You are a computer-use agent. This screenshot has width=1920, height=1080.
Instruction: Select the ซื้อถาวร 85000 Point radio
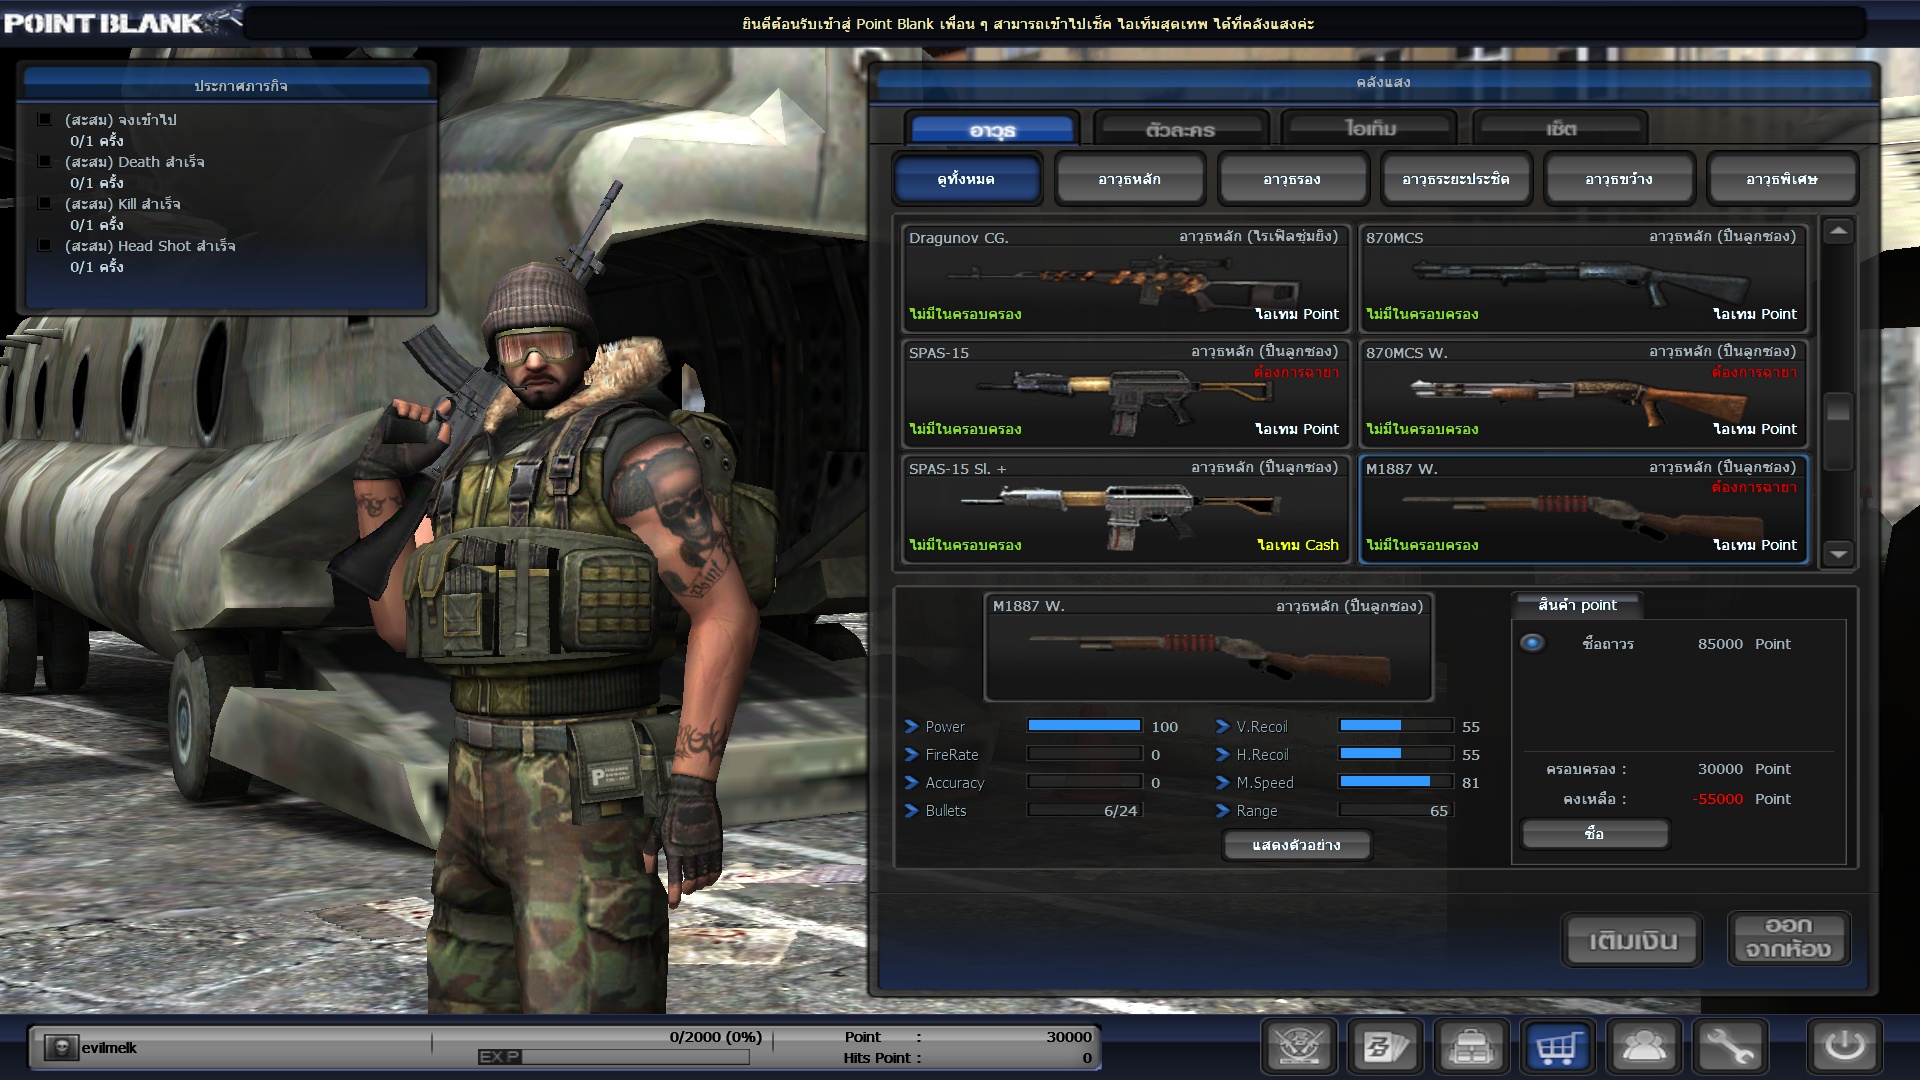coord(1532,643)
